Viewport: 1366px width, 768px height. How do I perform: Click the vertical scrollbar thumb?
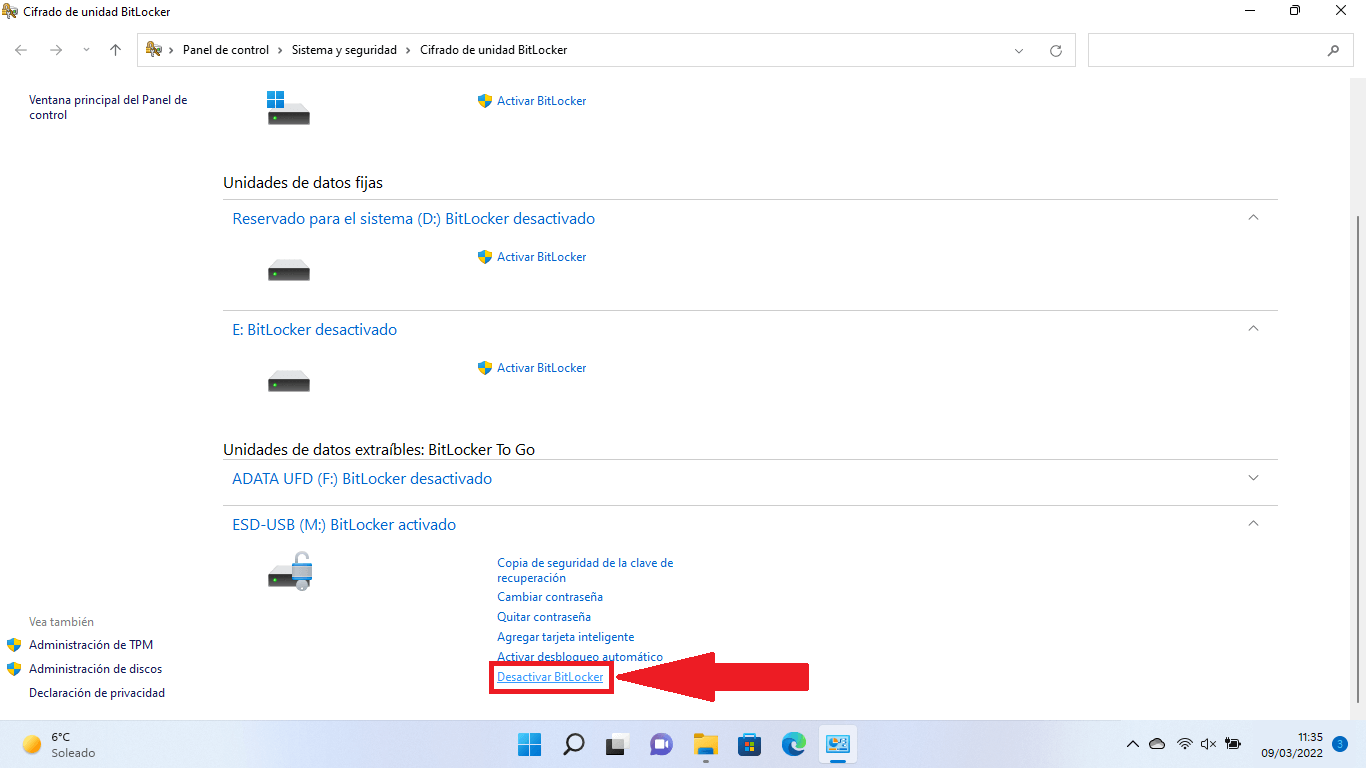click(1357, 458)
